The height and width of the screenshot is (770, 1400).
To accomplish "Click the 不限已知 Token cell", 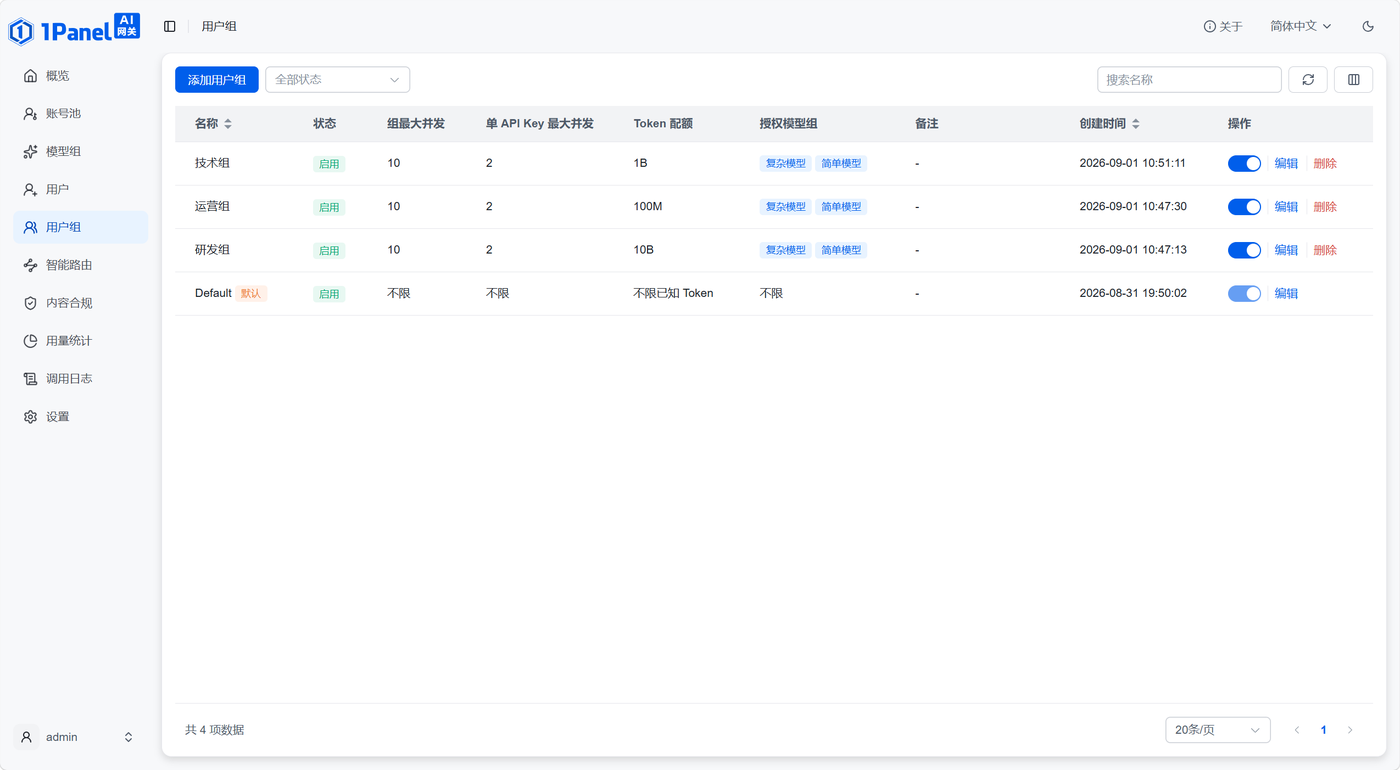I will 674,294.
